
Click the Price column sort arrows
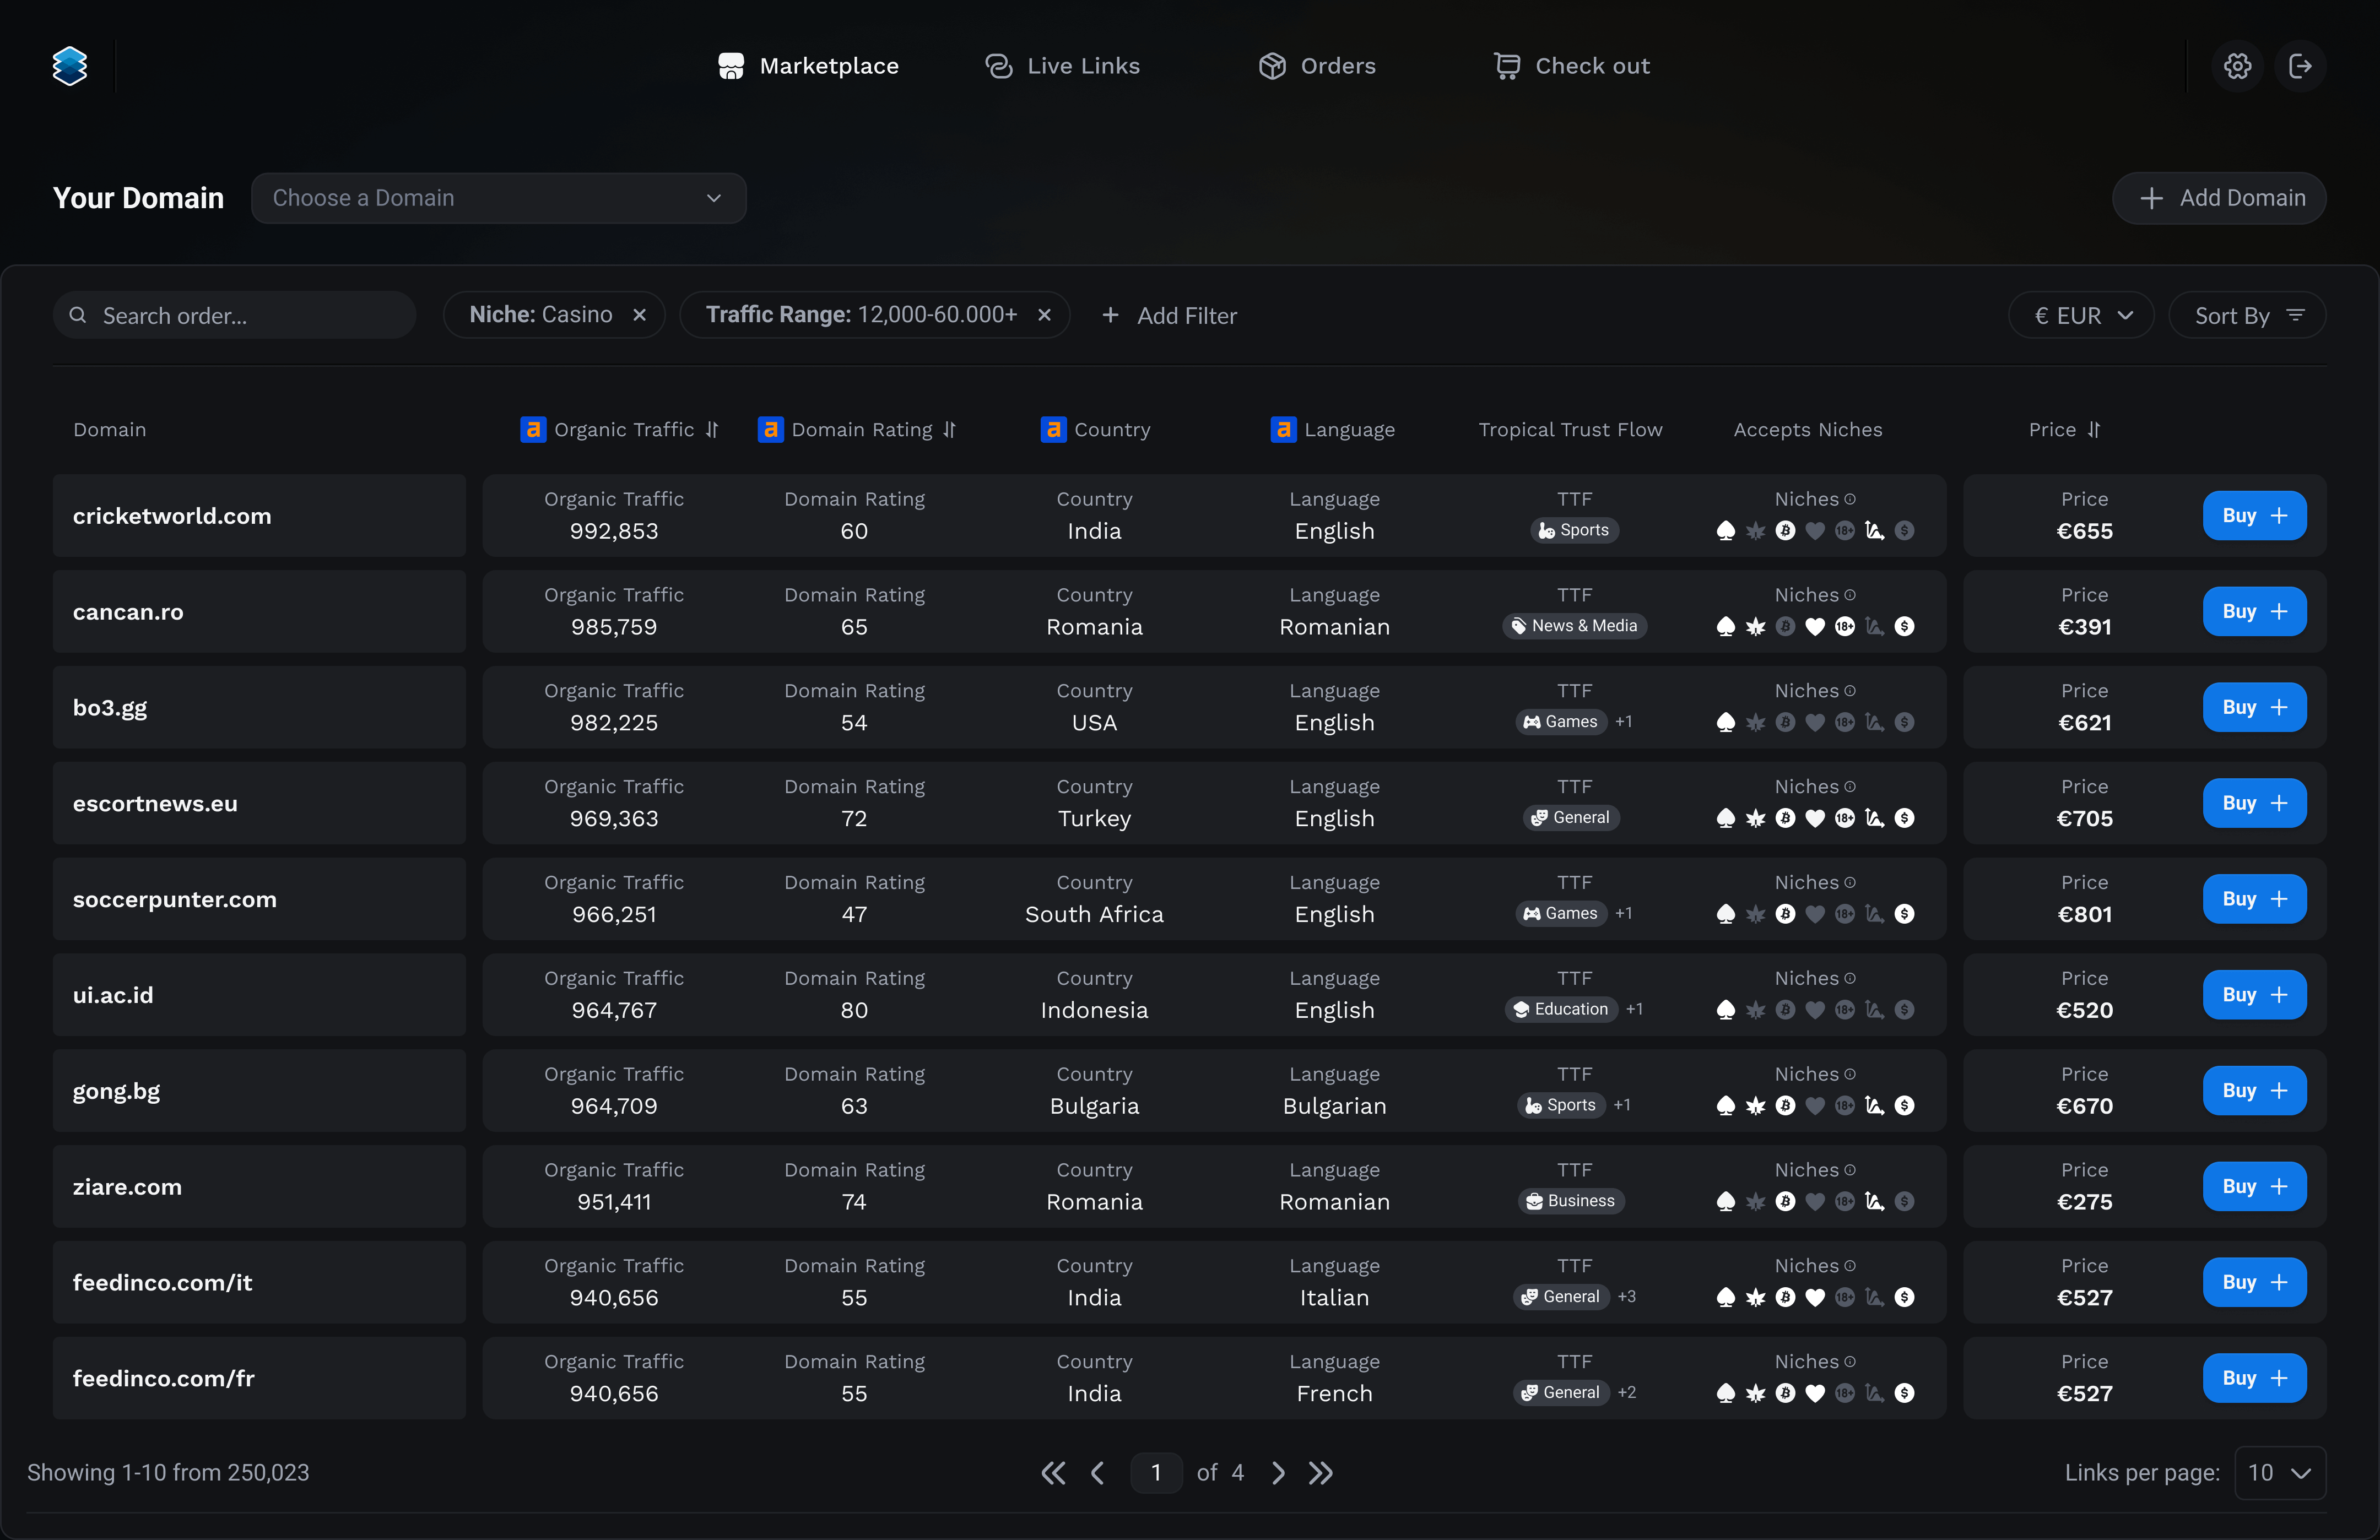click(x=2094, y=429)
